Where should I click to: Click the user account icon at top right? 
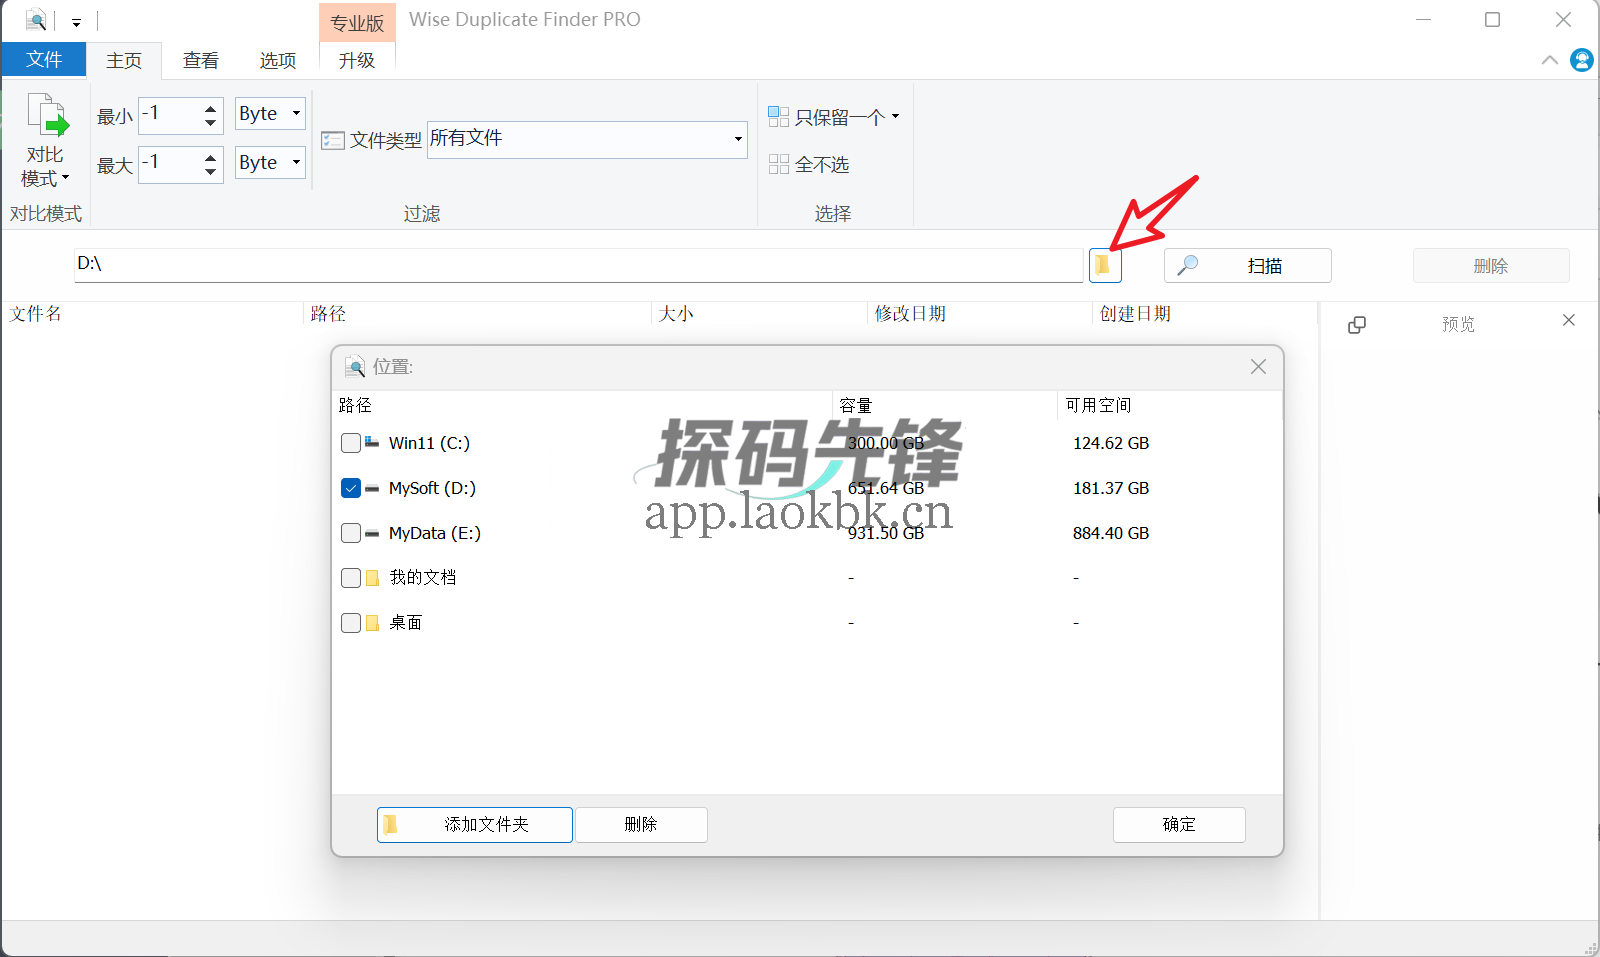[1582, 60]
